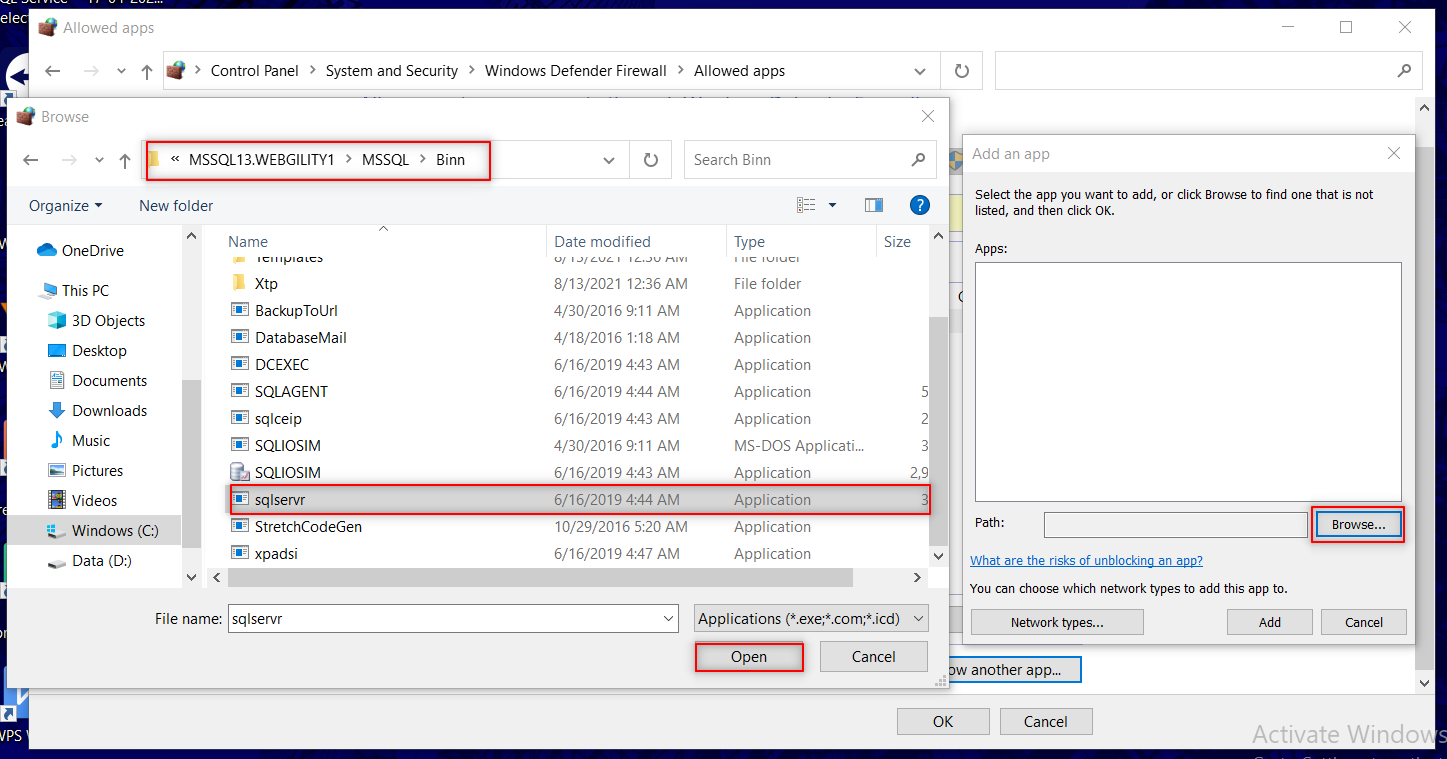Select xpadsi application icon
Viewport: 1447px width, 759px height.
(239, 554)
